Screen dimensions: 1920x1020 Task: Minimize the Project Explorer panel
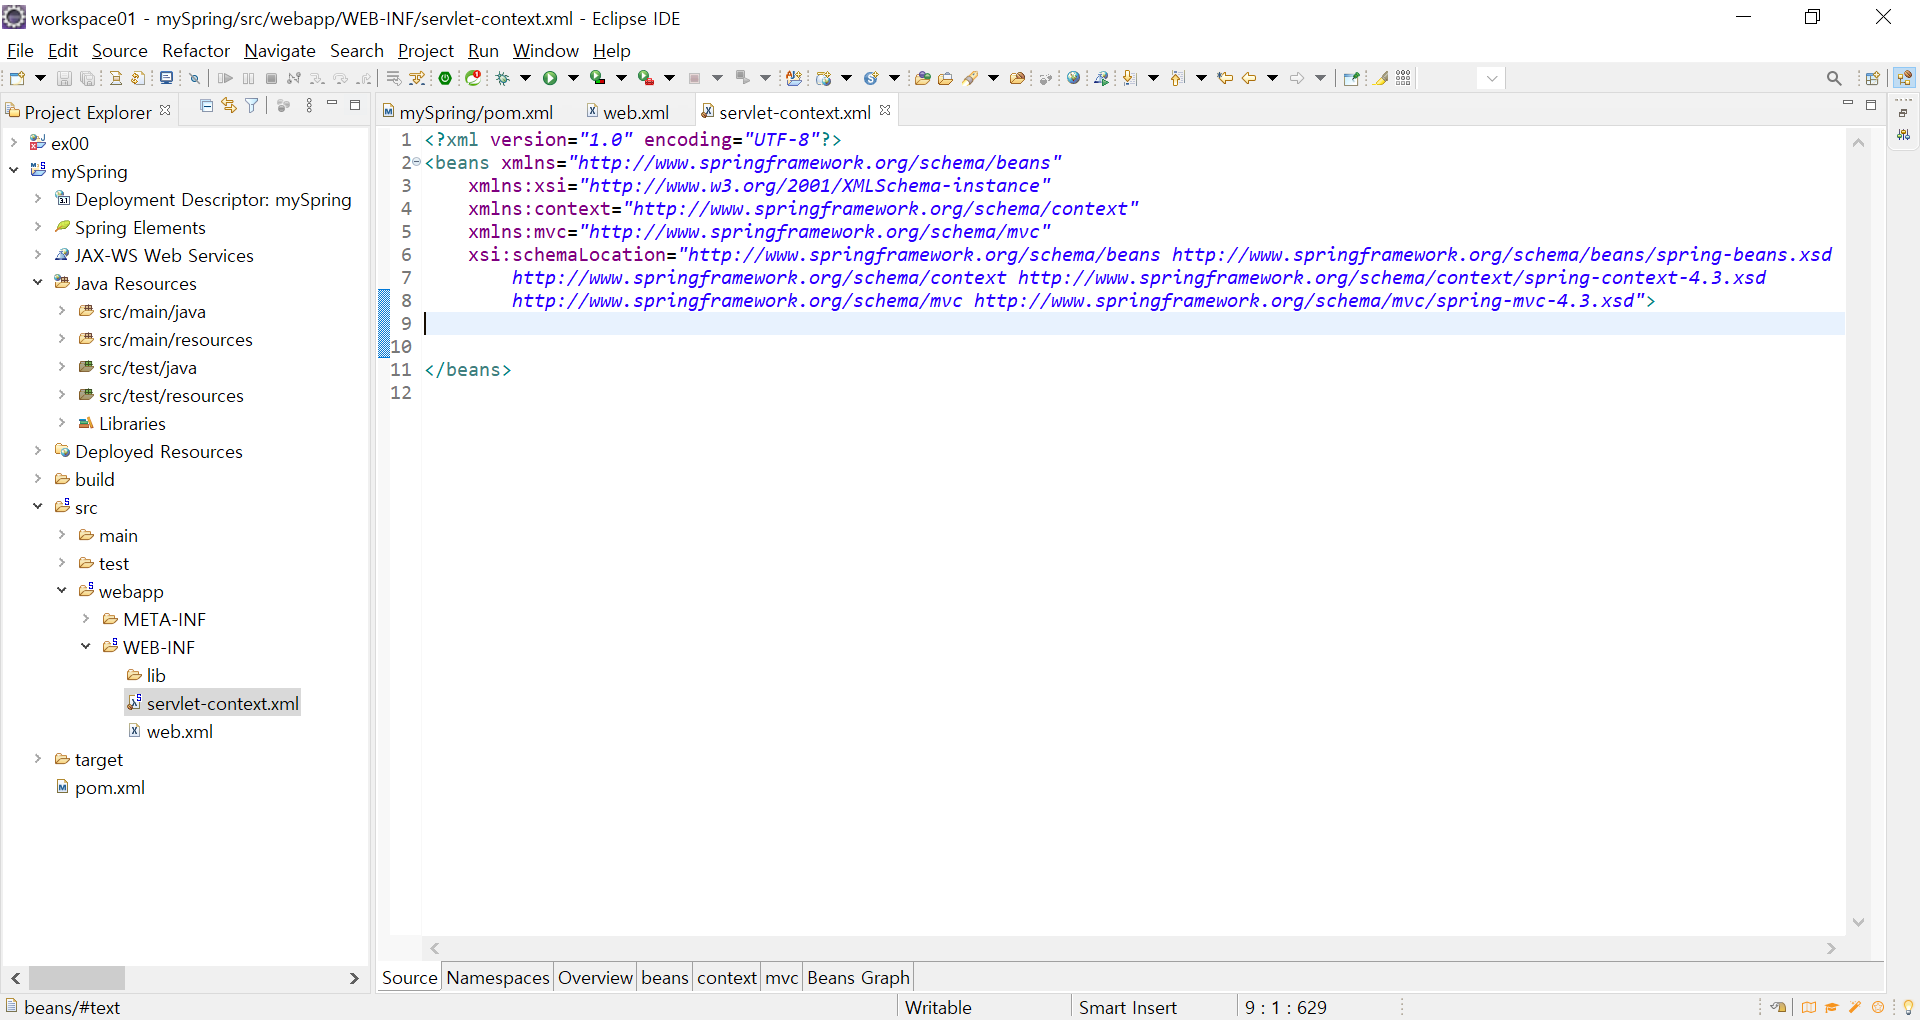[x=332, y=104]
